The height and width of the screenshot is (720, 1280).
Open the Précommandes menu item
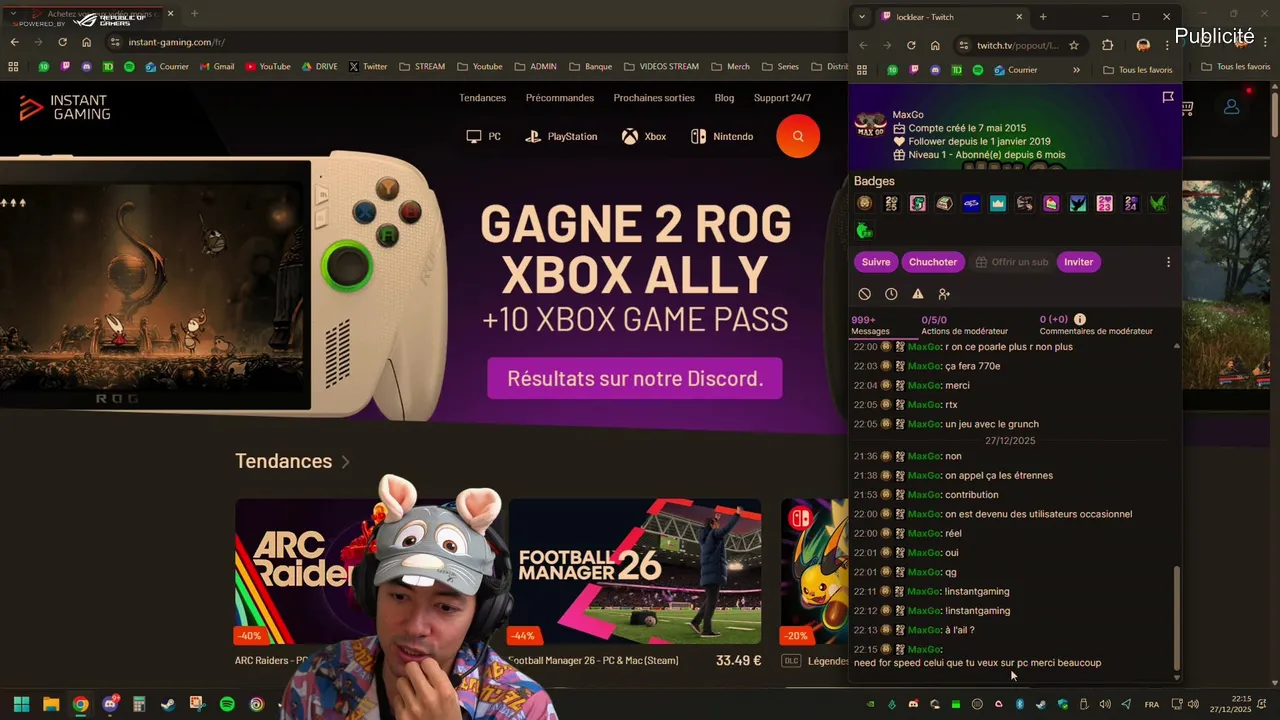click(560, 98)
